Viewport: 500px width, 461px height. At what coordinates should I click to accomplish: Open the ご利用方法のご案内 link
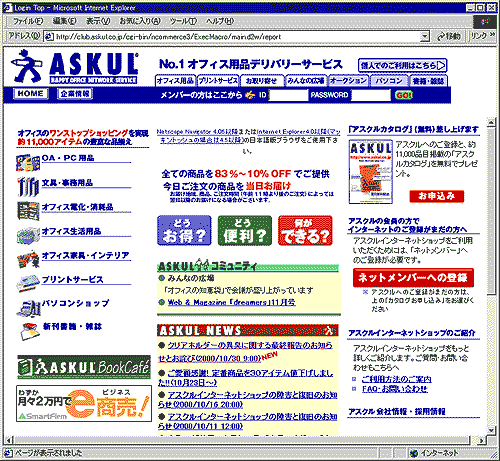[x=396, y=379]
